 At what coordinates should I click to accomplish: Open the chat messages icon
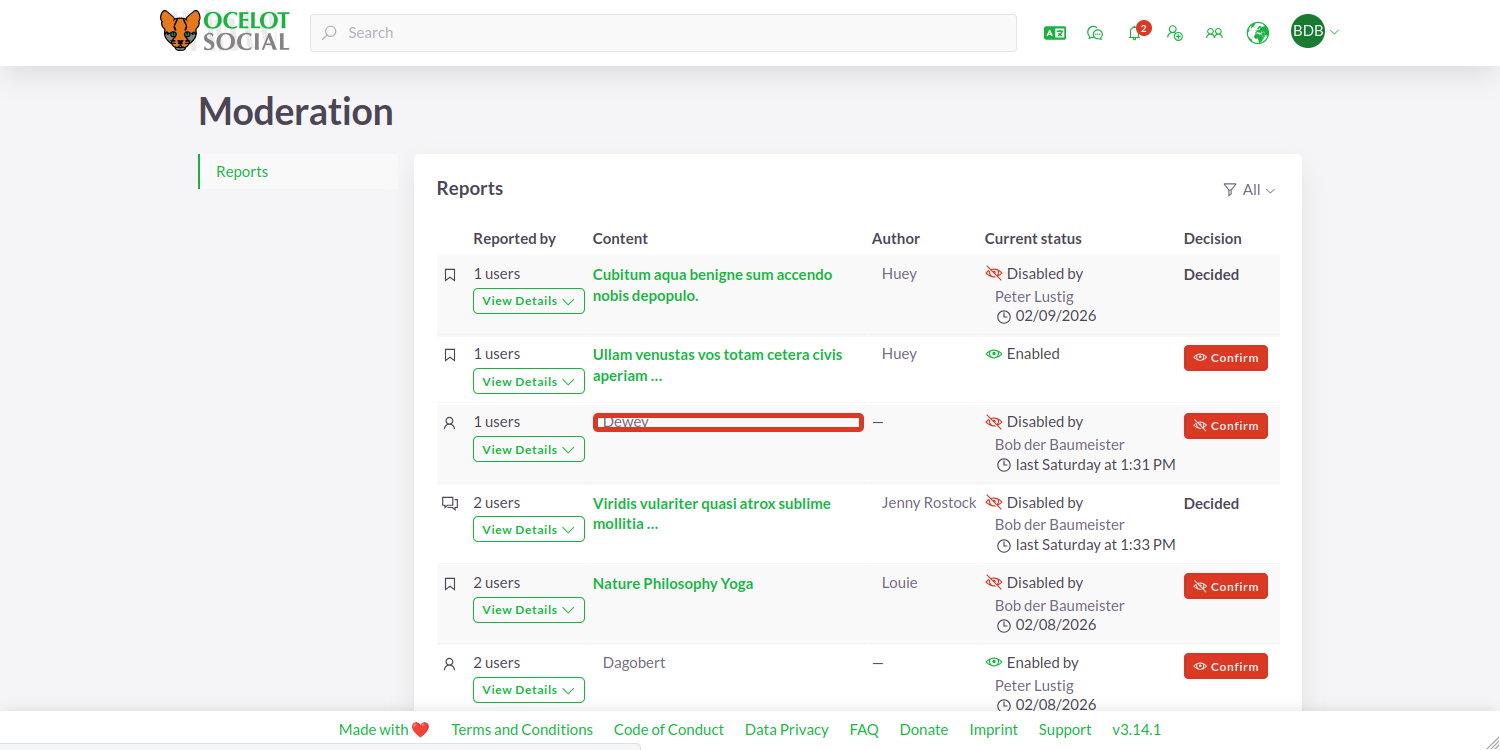pos(1095,33)
